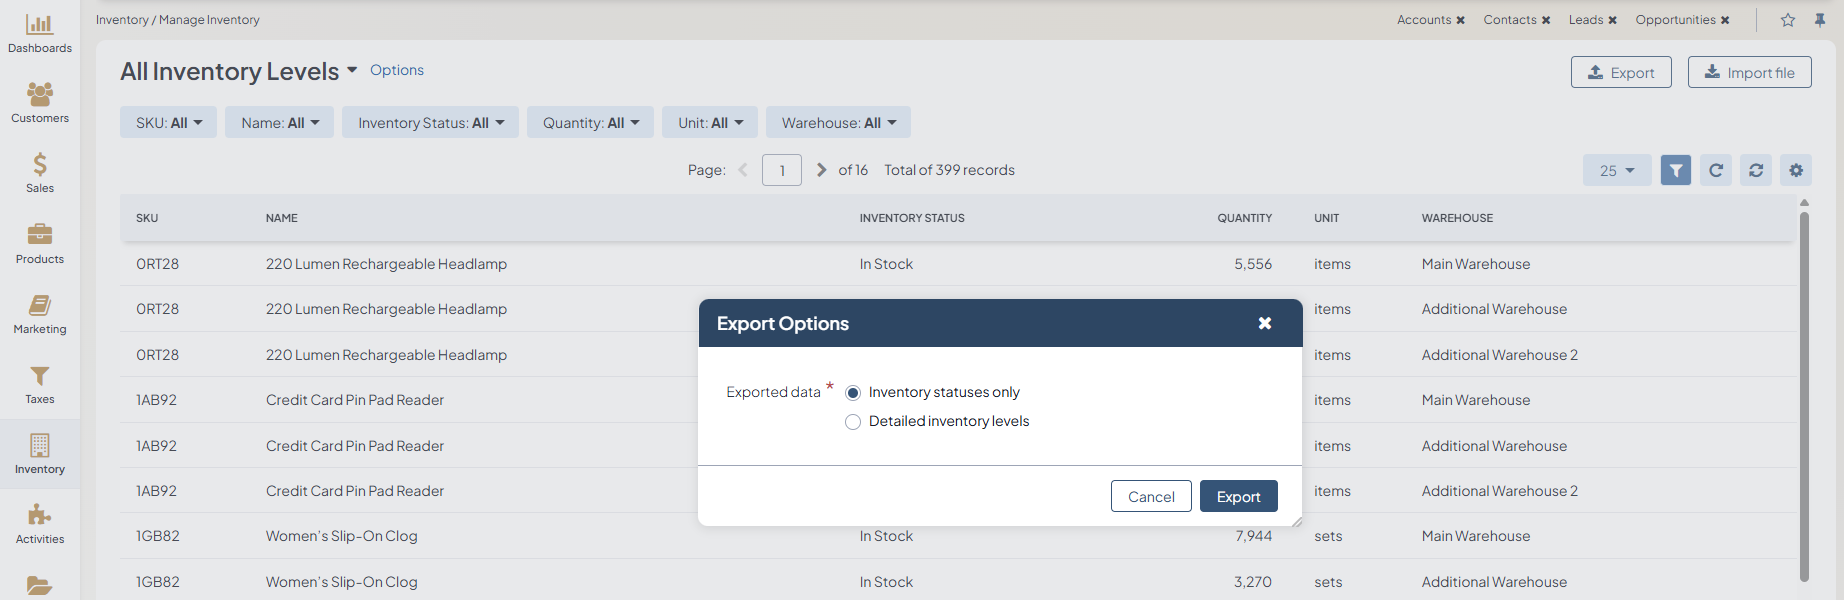Open the Taxes sidebar menu
This screenshot has width=1844, height=600.
click(x=40, y=384)
